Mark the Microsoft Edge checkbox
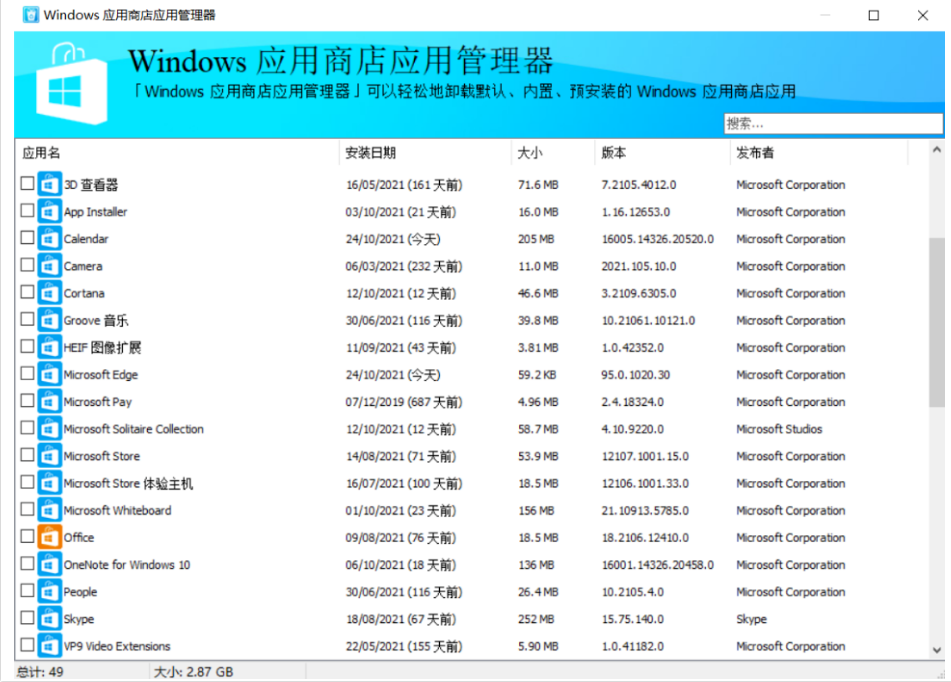Viewport: 951px width, 682px height. point(27,373)
